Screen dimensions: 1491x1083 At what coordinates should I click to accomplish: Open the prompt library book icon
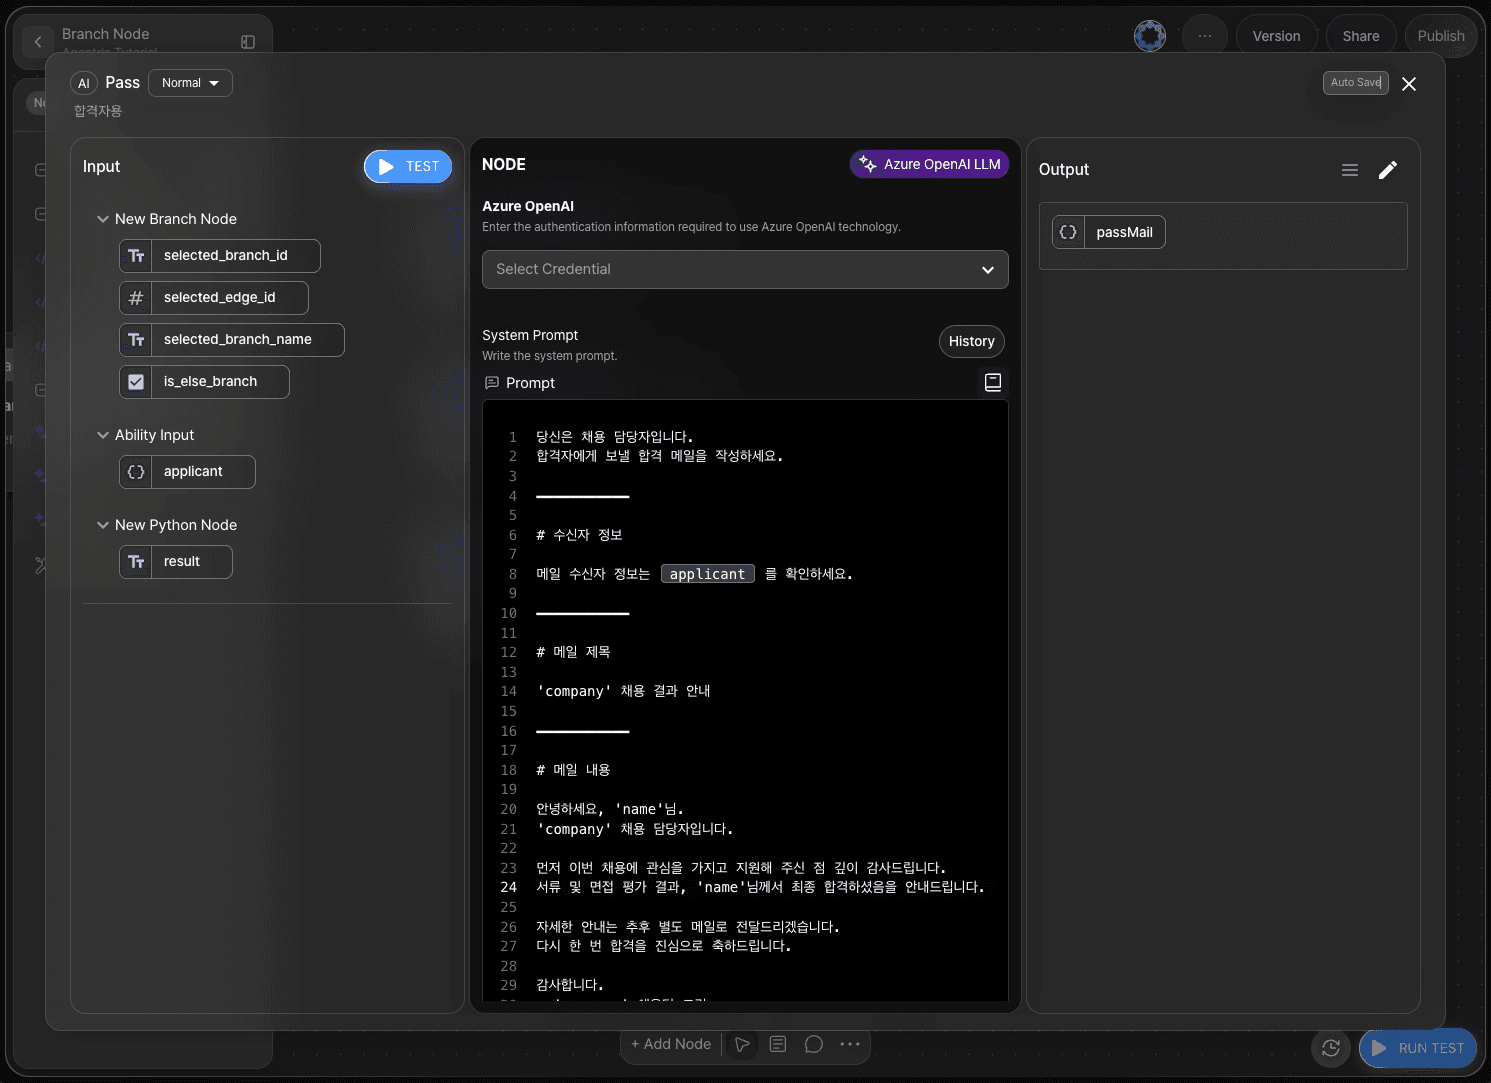[x=993, y=382]
